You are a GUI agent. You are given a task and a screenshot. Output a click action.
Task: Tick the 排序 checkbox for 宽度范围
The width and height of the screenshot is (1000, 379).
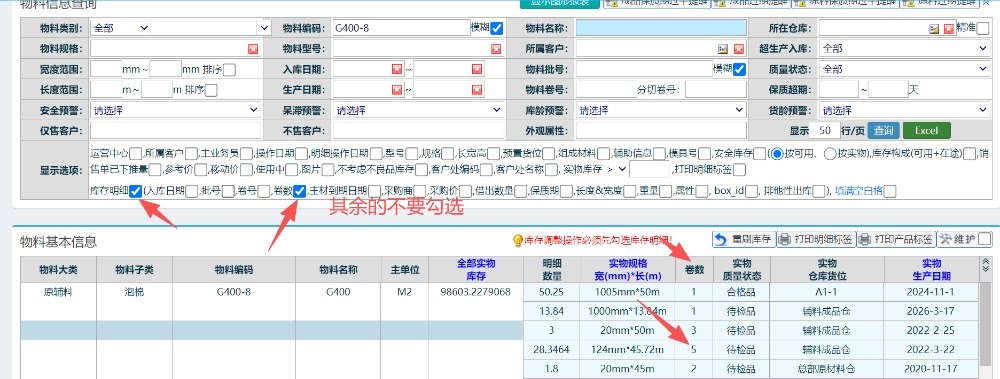pos(230,70)
